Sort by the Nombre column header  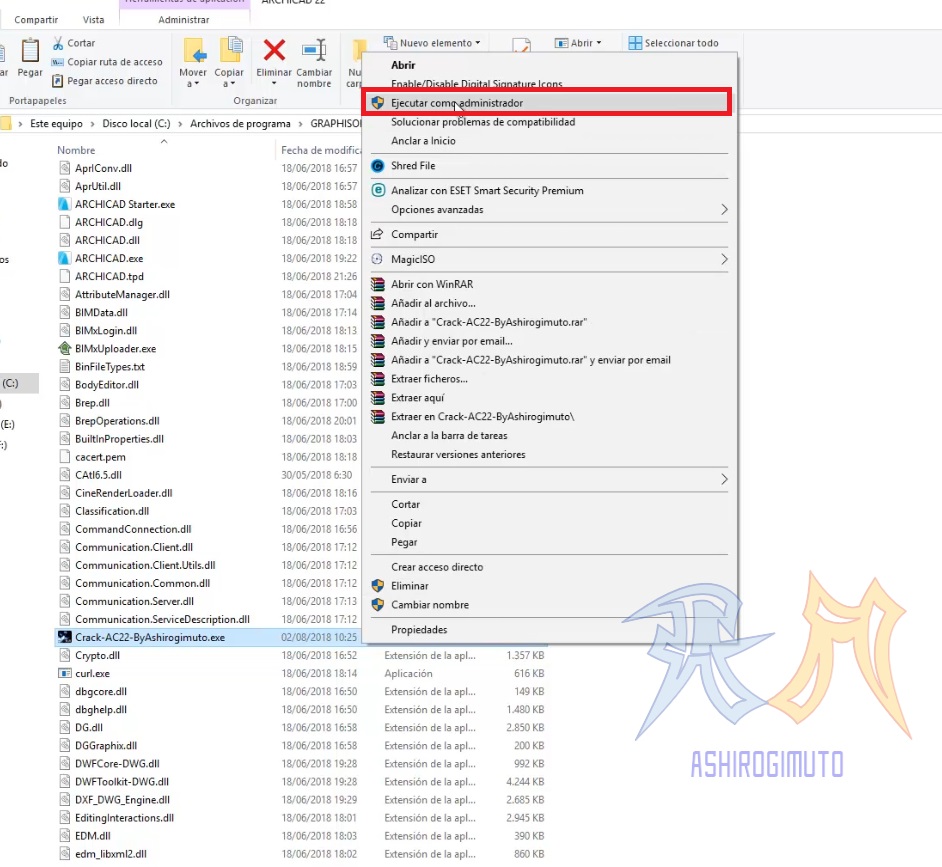(76, 150)
